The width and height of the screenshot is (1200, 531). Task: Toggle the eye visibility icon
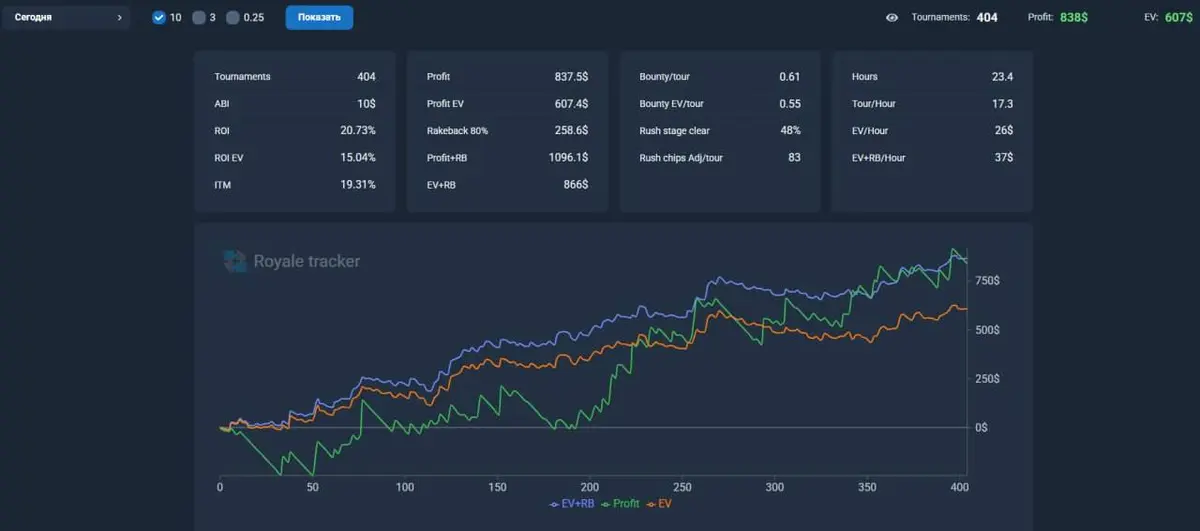click(892, 18)
